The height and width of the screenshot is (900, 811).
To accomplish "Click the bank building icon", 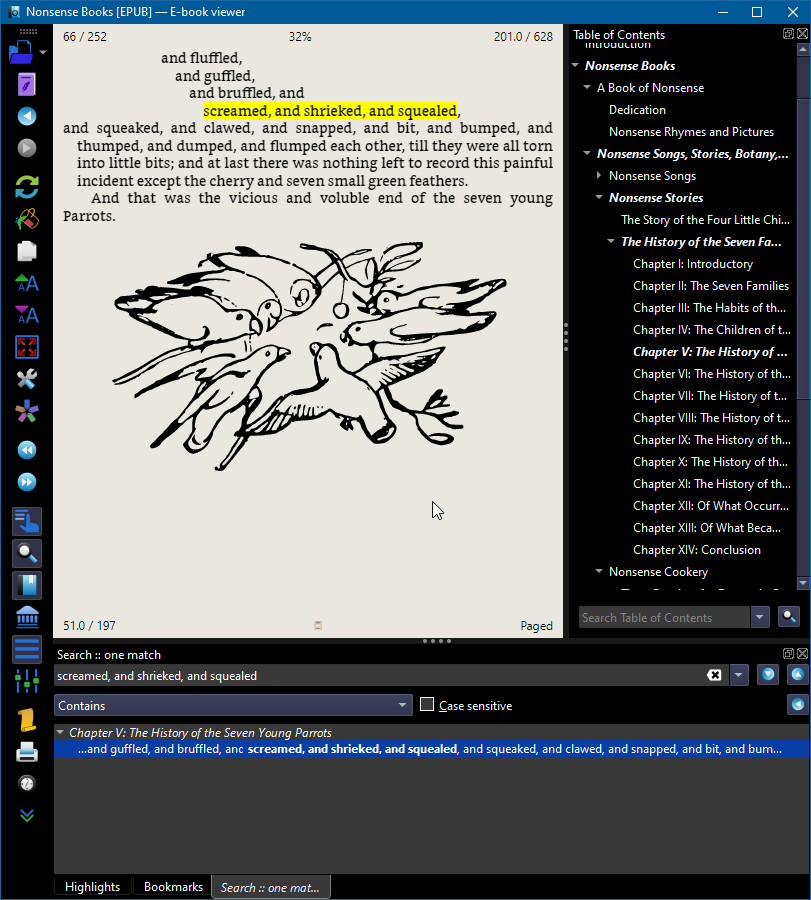I will (x=26, y=618).
